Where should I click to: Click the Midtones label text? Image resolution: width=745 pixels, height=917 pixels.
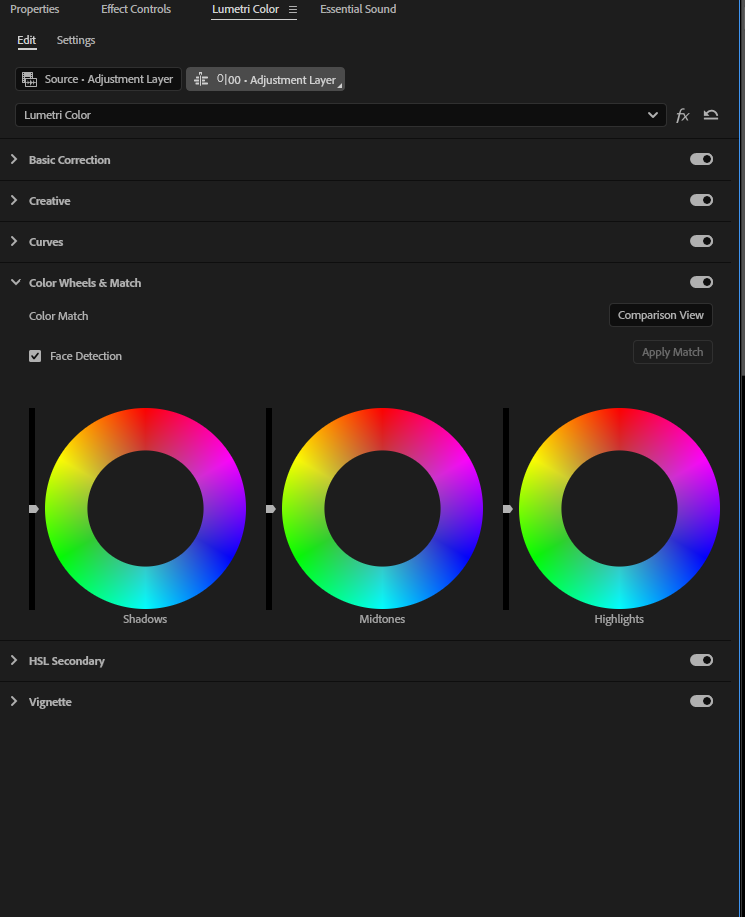382,619
